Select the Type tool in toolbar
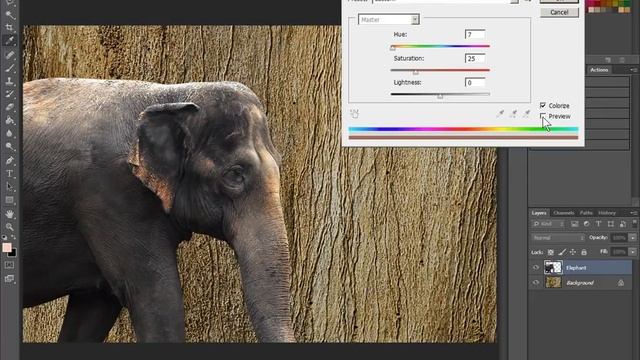 [x=10, y=173]
